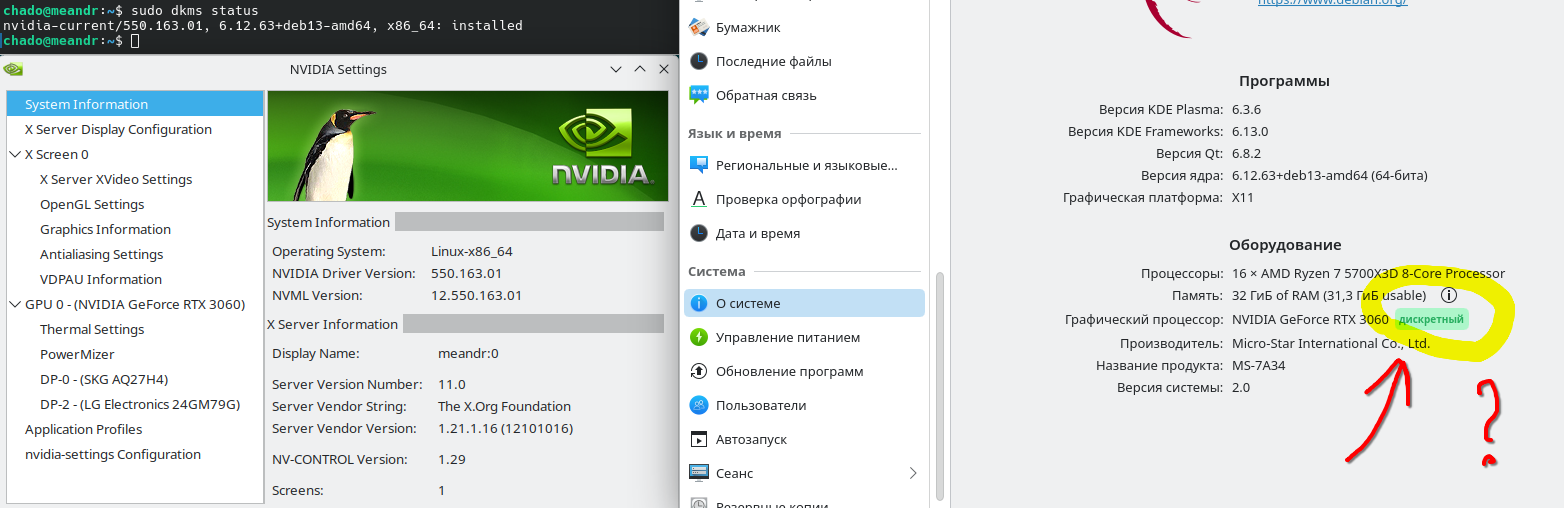
Task: Open Thermal Settings page
Action: (92, 329)
